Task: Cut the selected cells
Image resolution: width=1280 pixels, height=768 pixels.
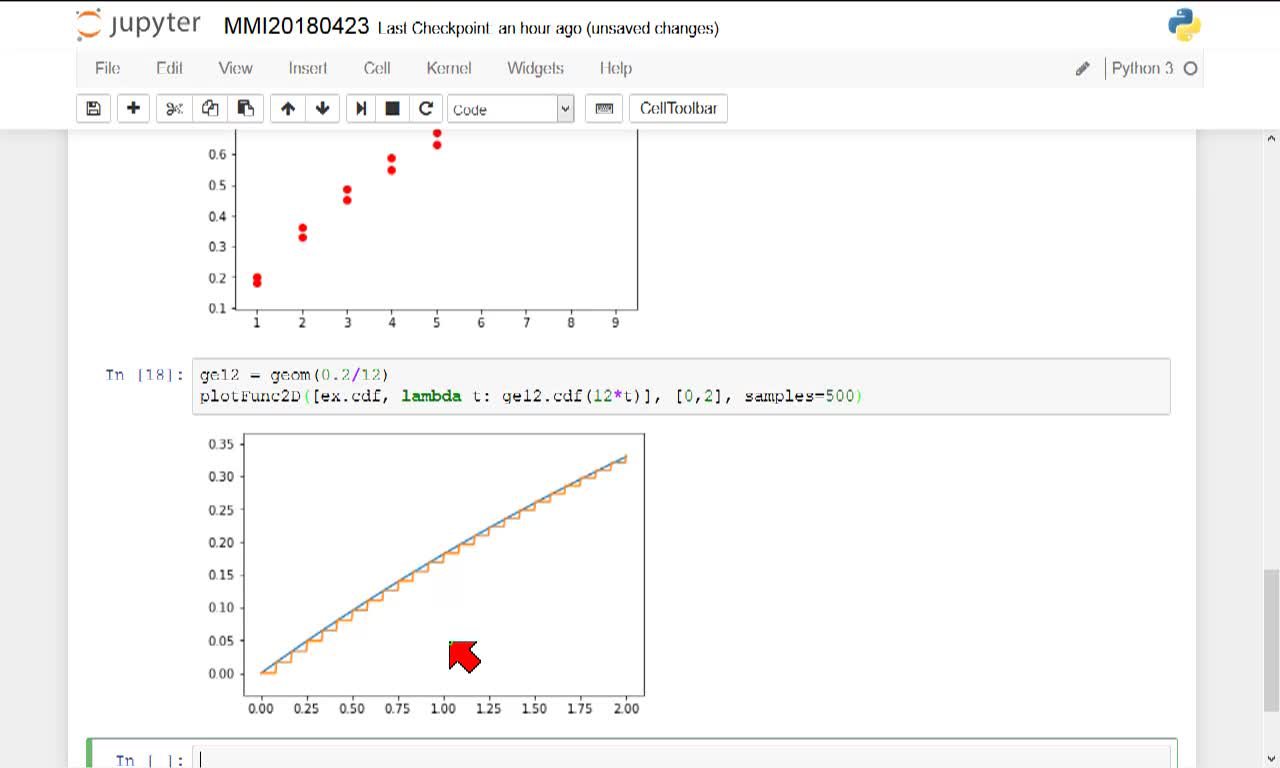Action: click(174, 108)
